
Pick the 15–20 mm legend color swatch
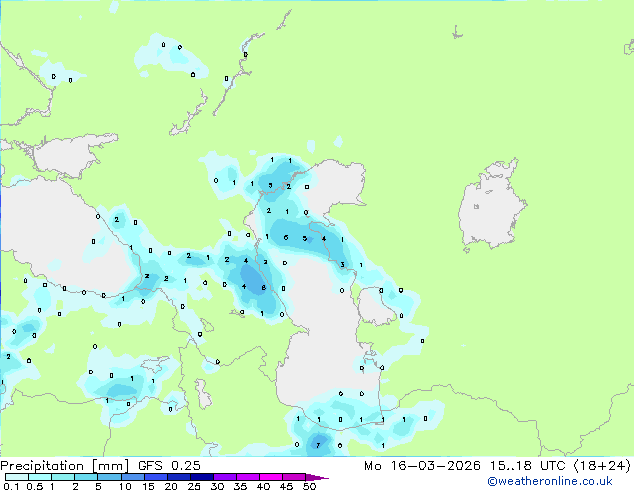[x=156, y=477]
